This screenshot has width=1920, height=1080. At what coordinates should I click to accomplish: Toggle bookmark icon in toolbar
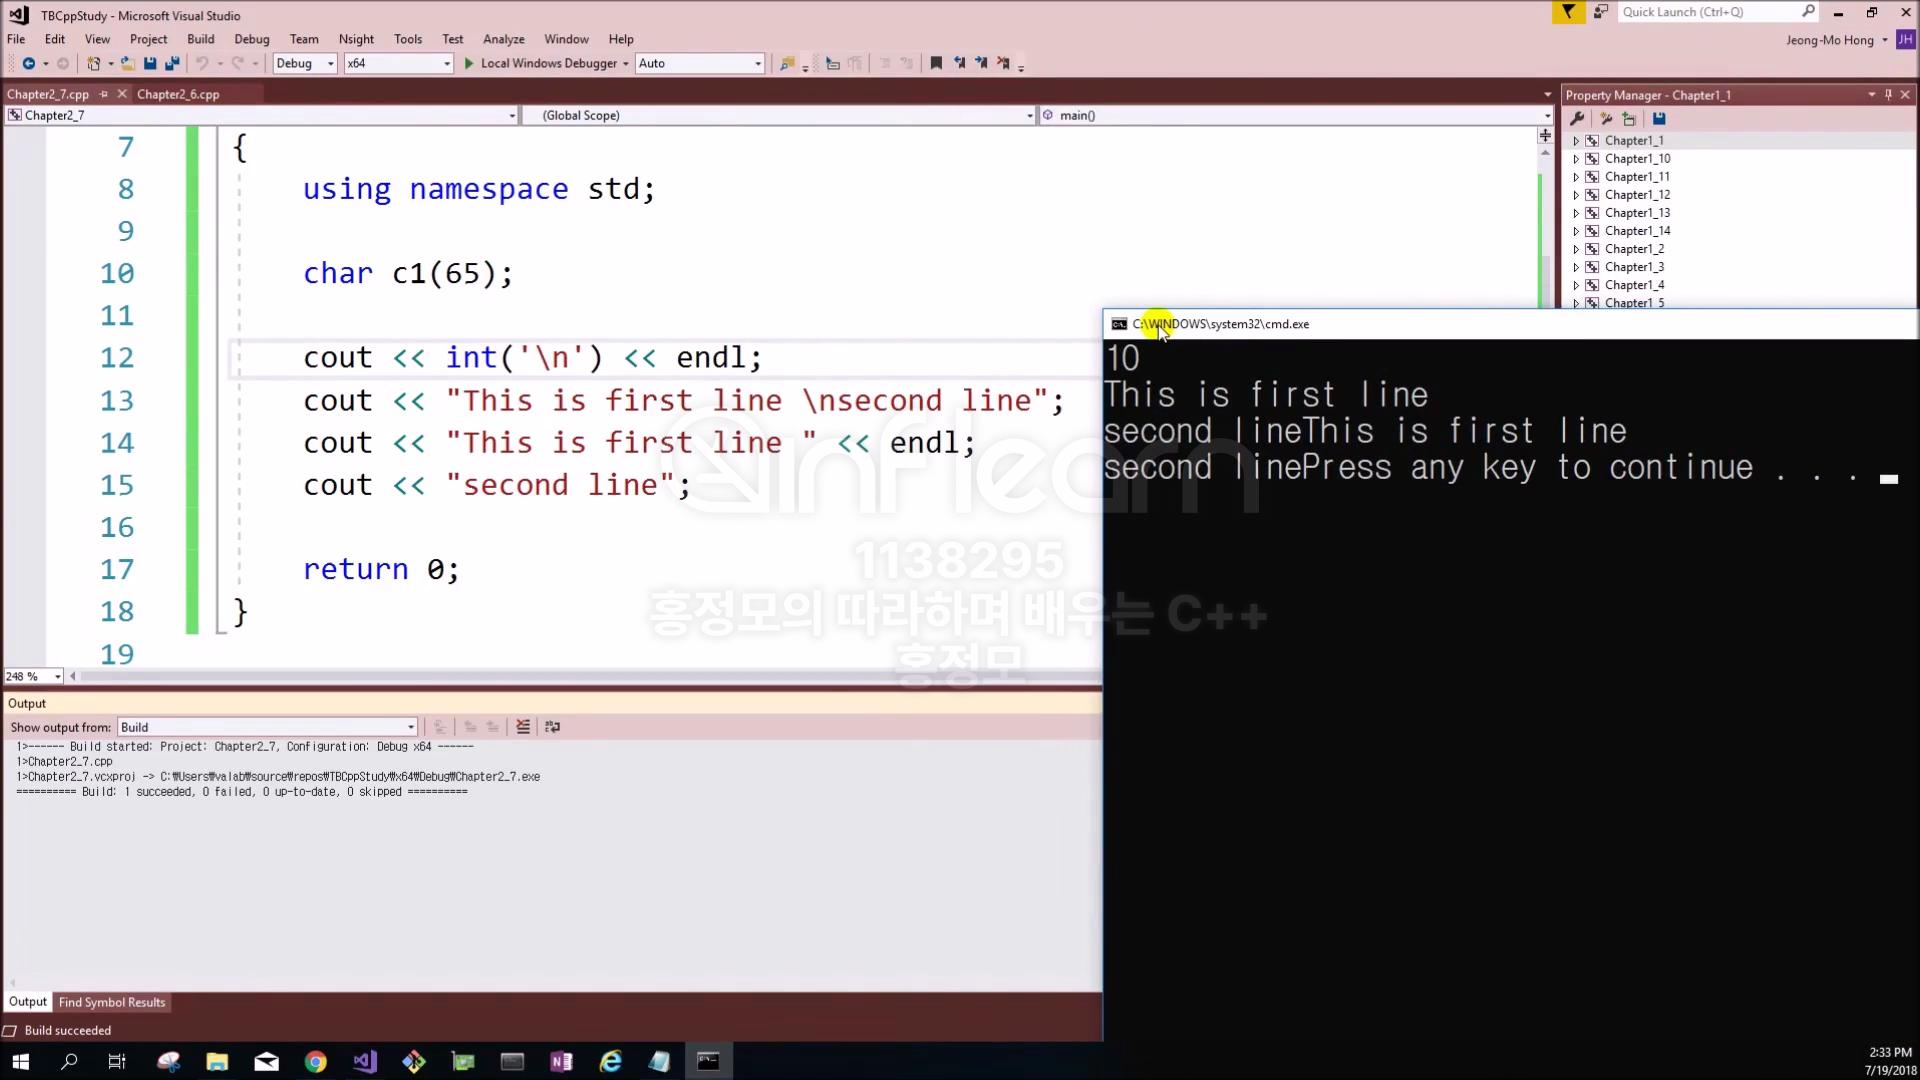pos(936,63)
